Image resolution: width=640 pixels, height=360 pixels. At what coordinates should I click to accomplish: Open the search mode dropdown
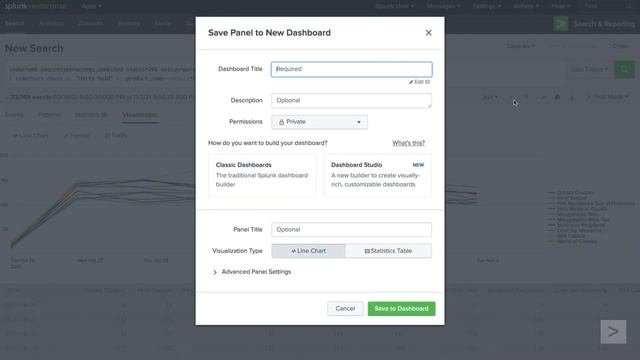(x=607, y=97)
